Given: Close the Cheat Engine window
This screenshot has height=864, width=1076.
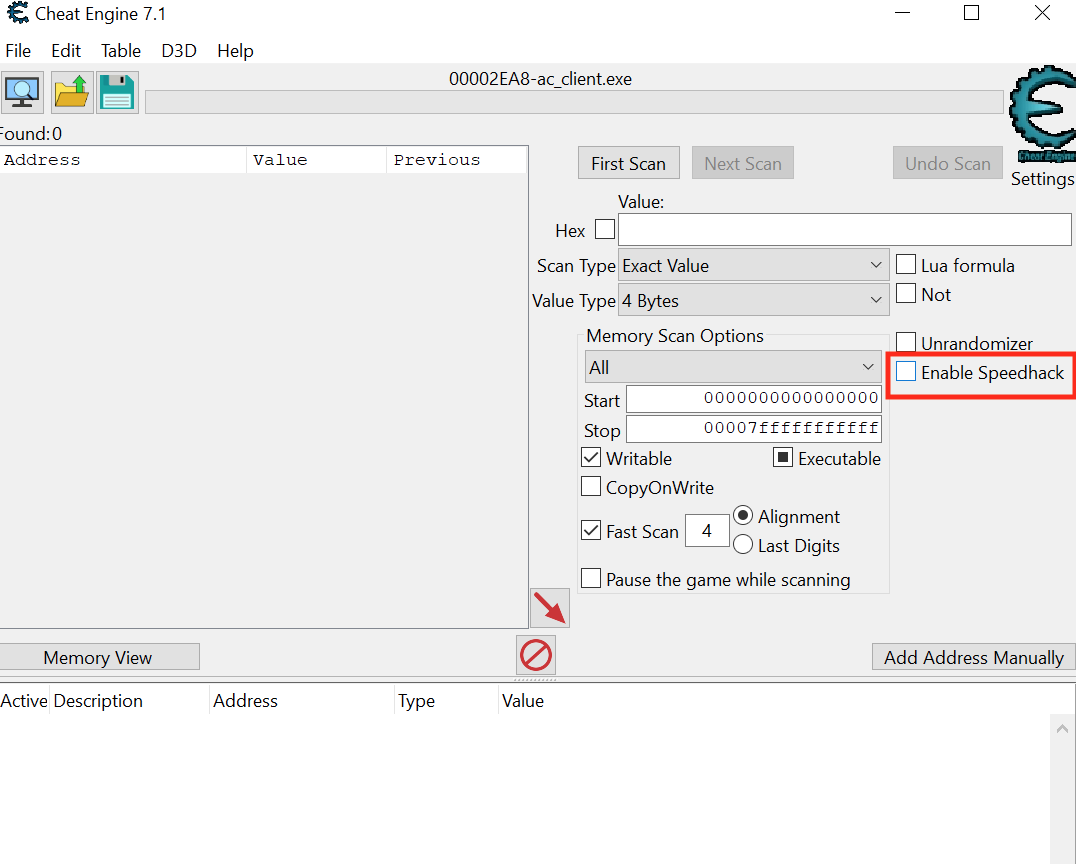Looking at the screenshot, I should click(1042, 13).
